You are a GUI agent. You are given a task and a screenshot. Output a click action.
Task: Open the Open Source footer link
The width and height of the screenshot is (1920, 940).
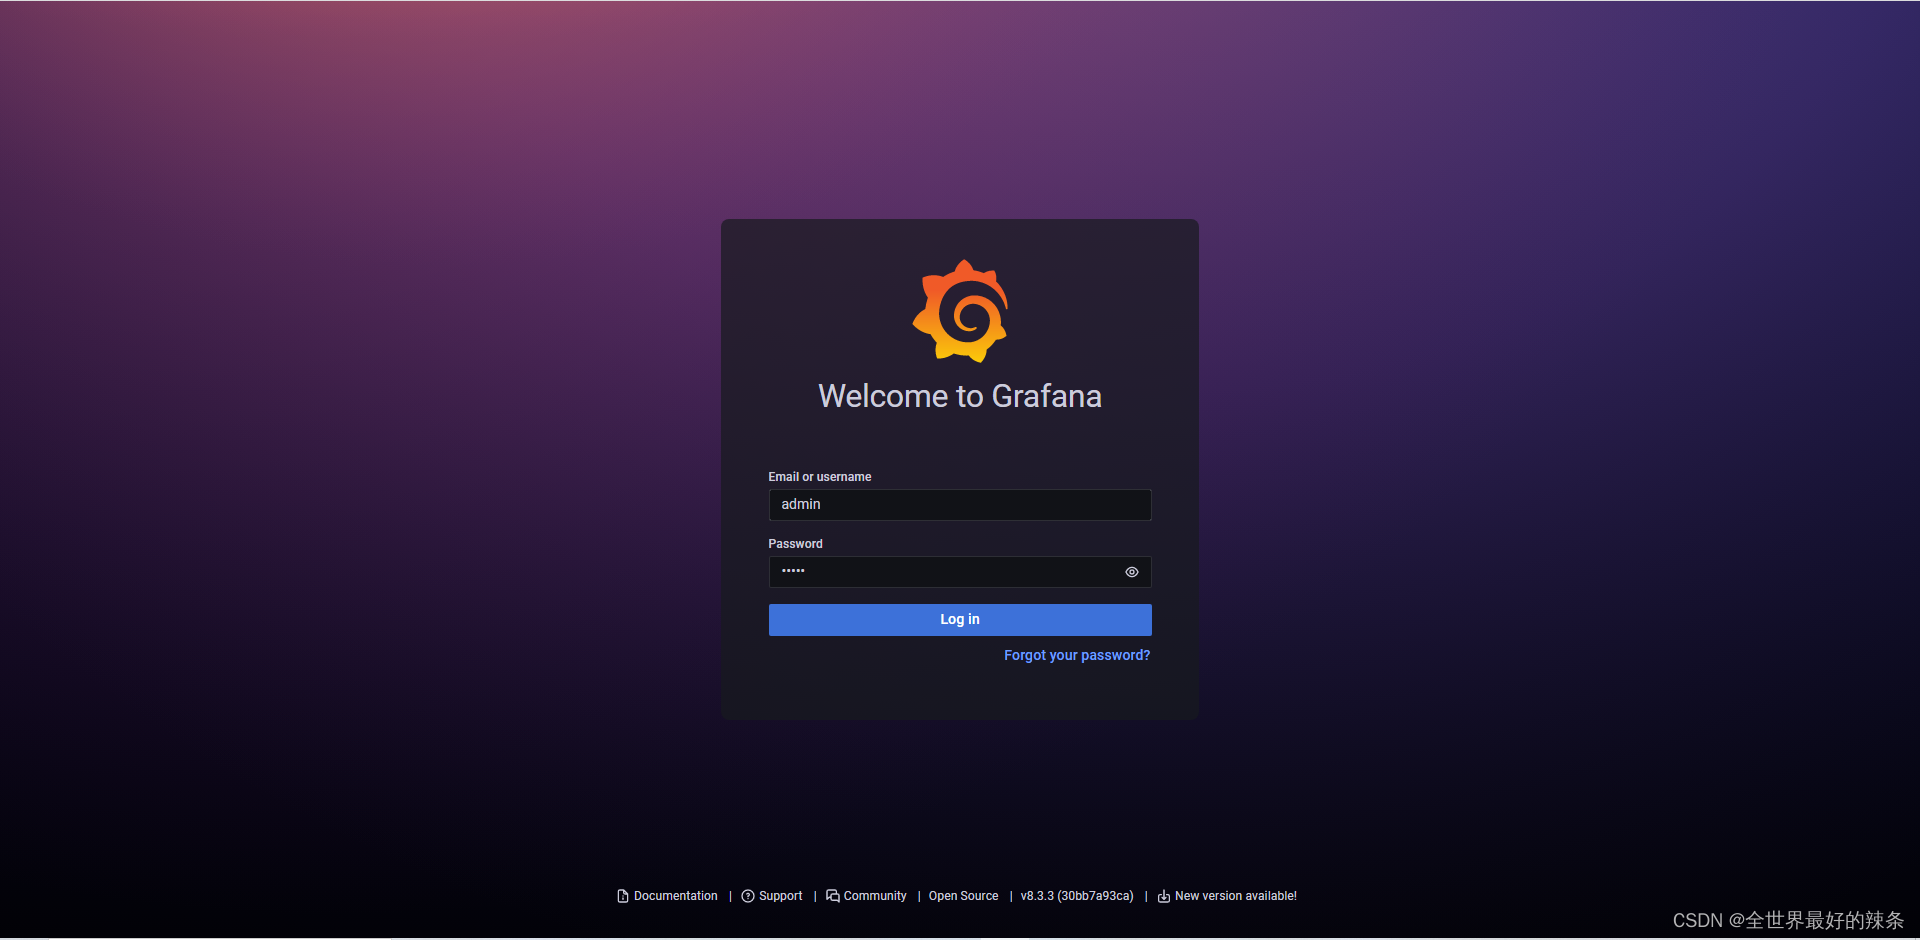(x=963, y=896)
